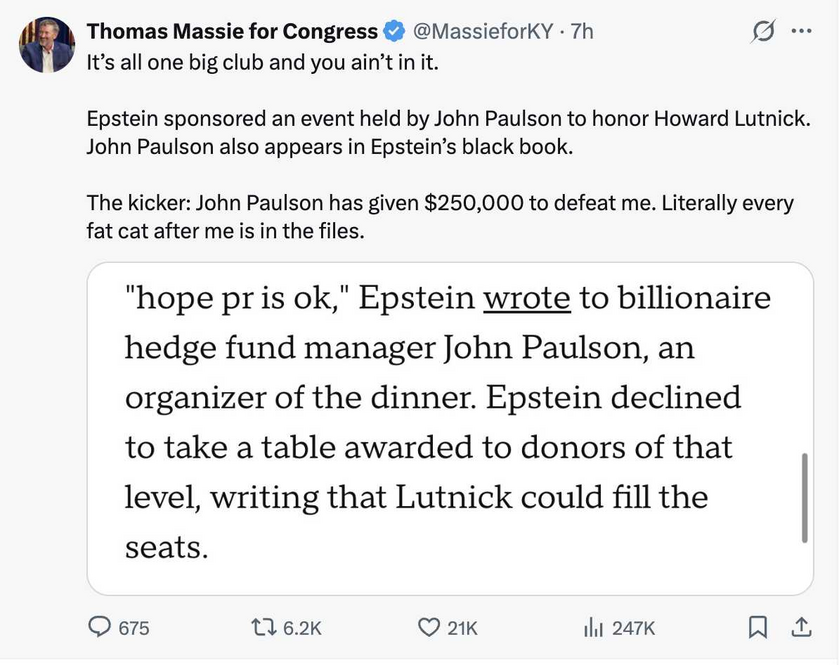Bookmark this post

[759, 627]
